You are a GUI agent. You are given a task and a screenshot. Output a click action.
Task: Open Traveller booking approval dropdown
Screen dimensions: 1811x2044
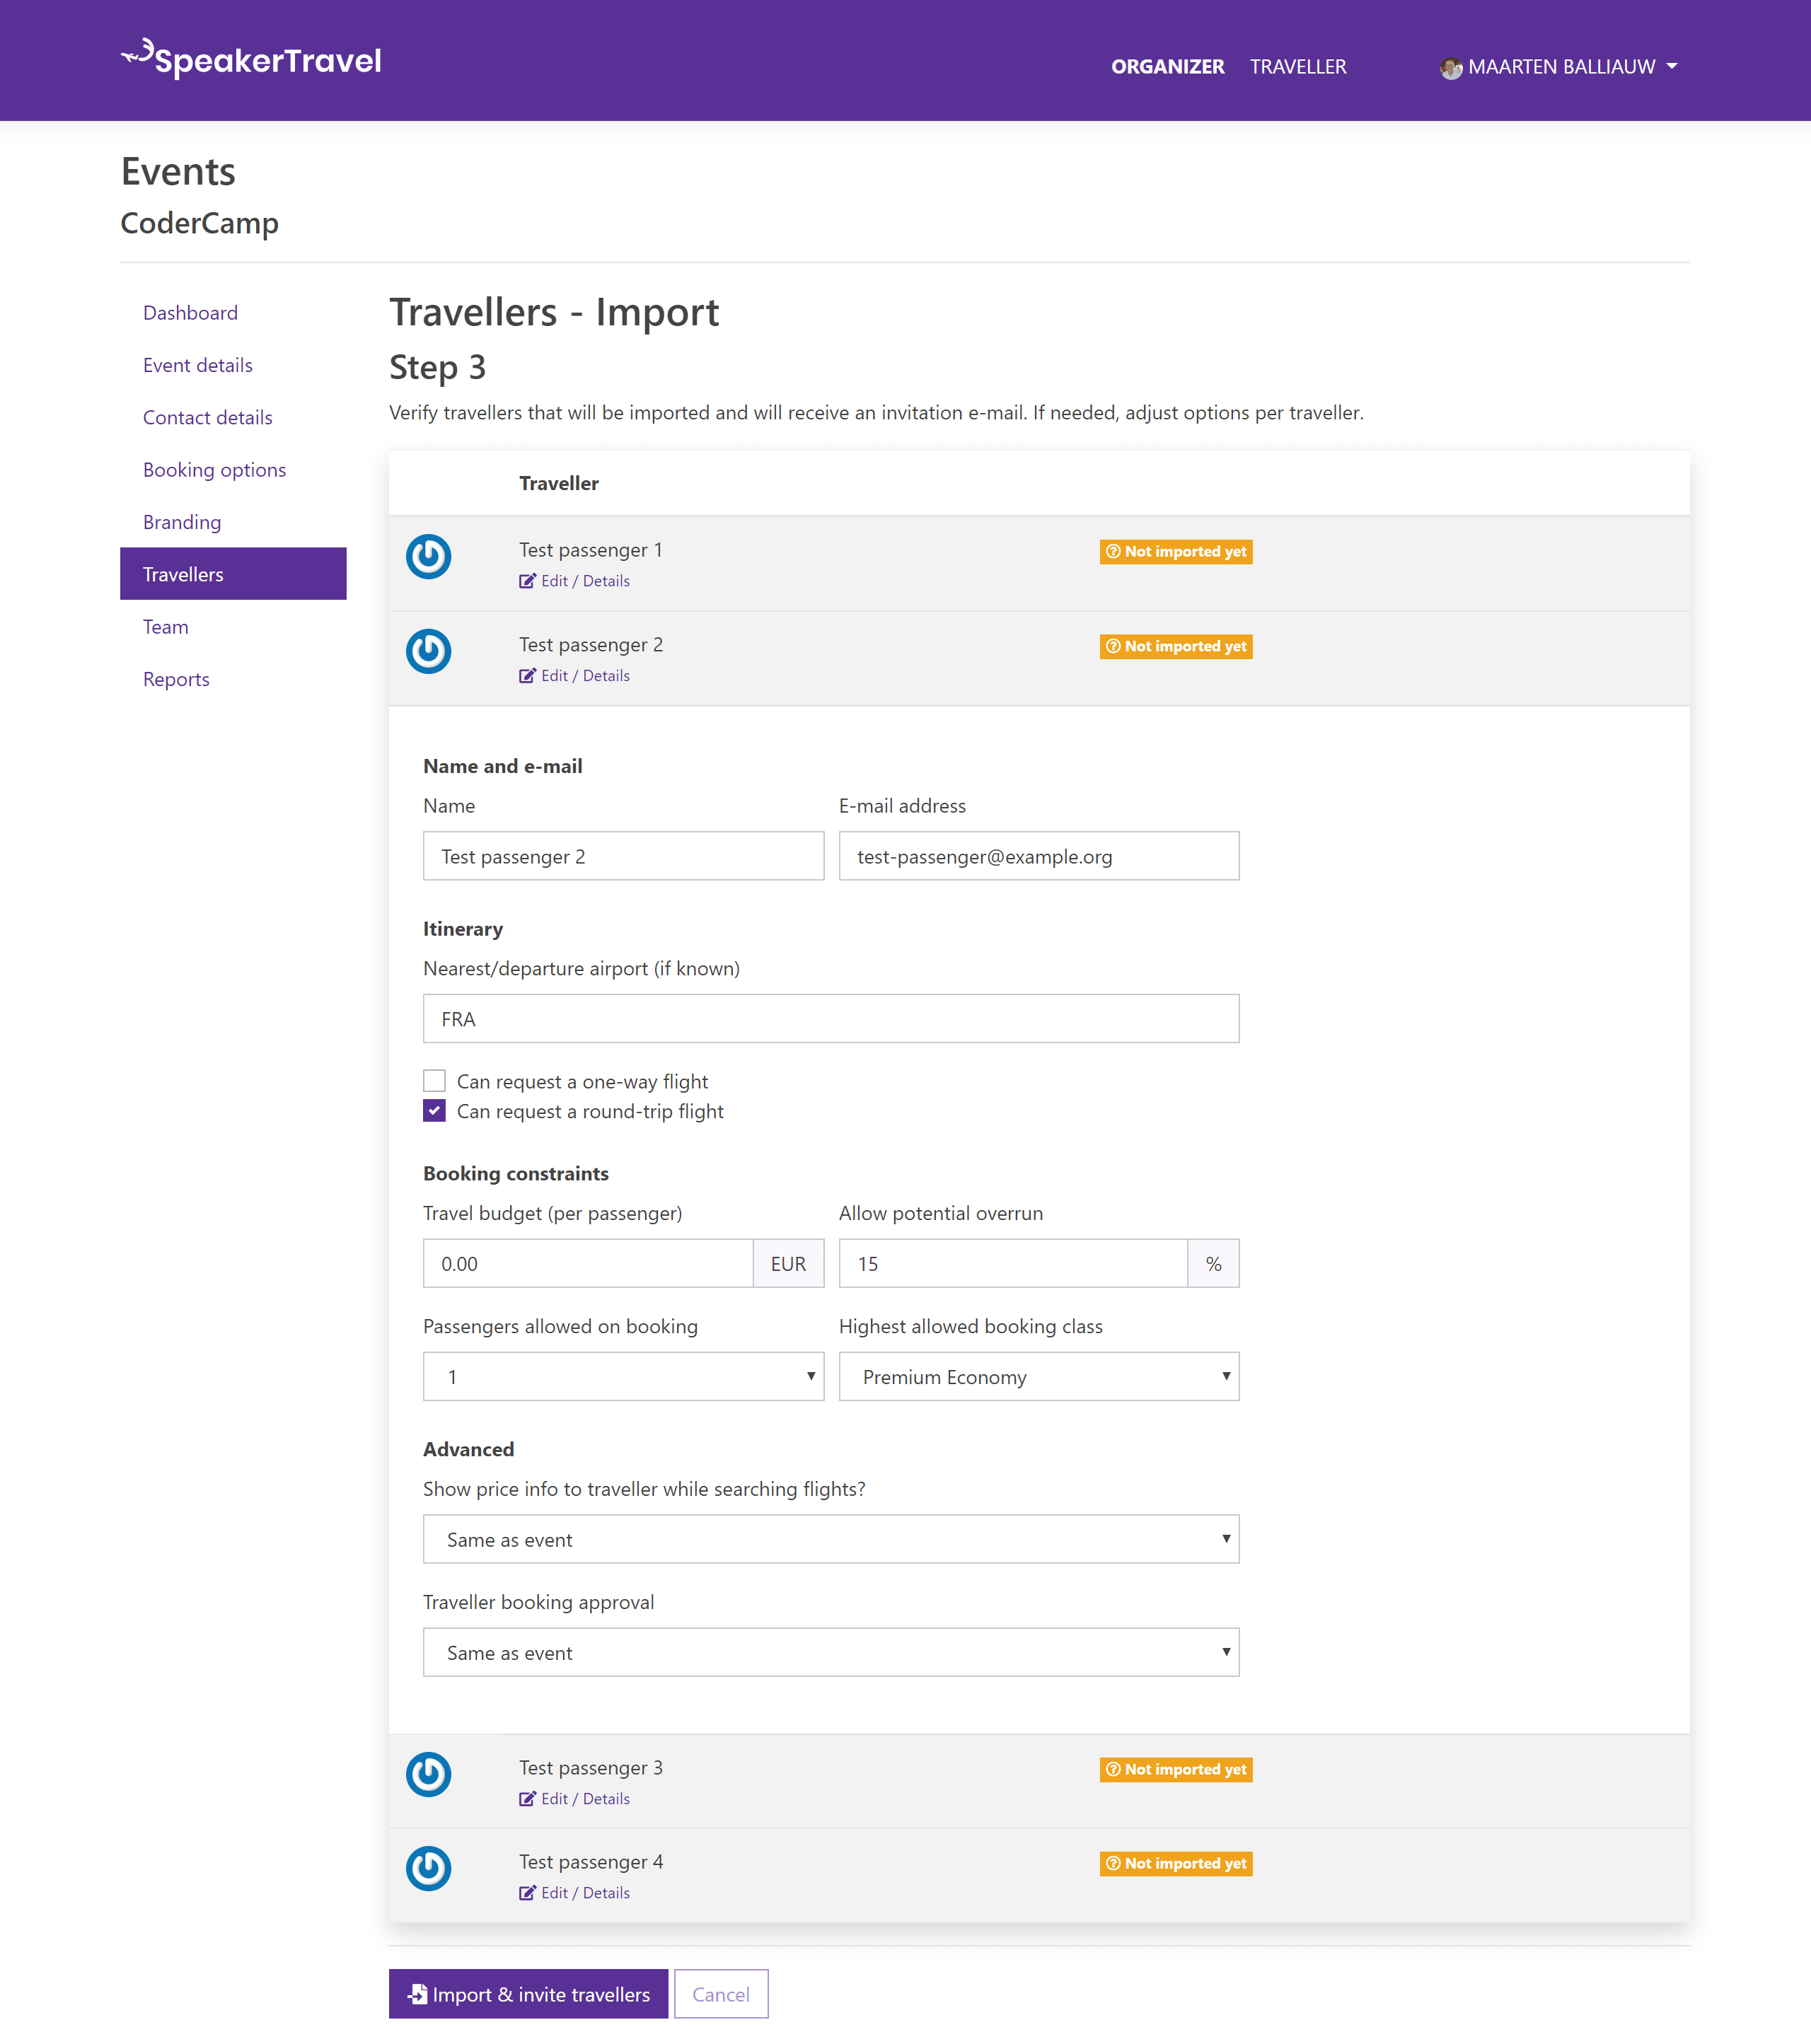point(831,1651)
